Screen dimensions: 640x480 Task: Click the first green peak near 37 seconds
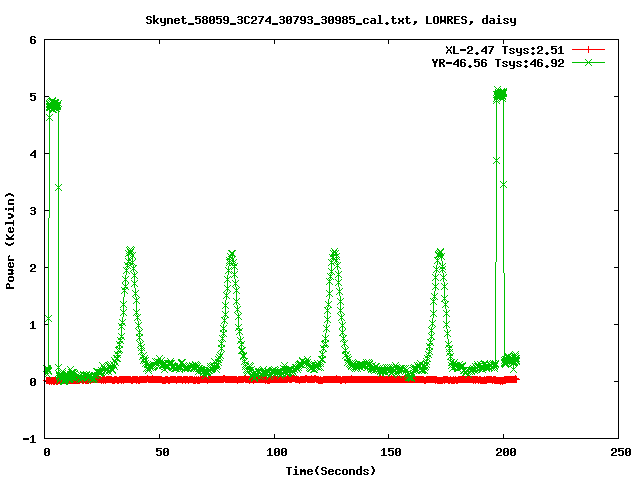click(130, 251)
